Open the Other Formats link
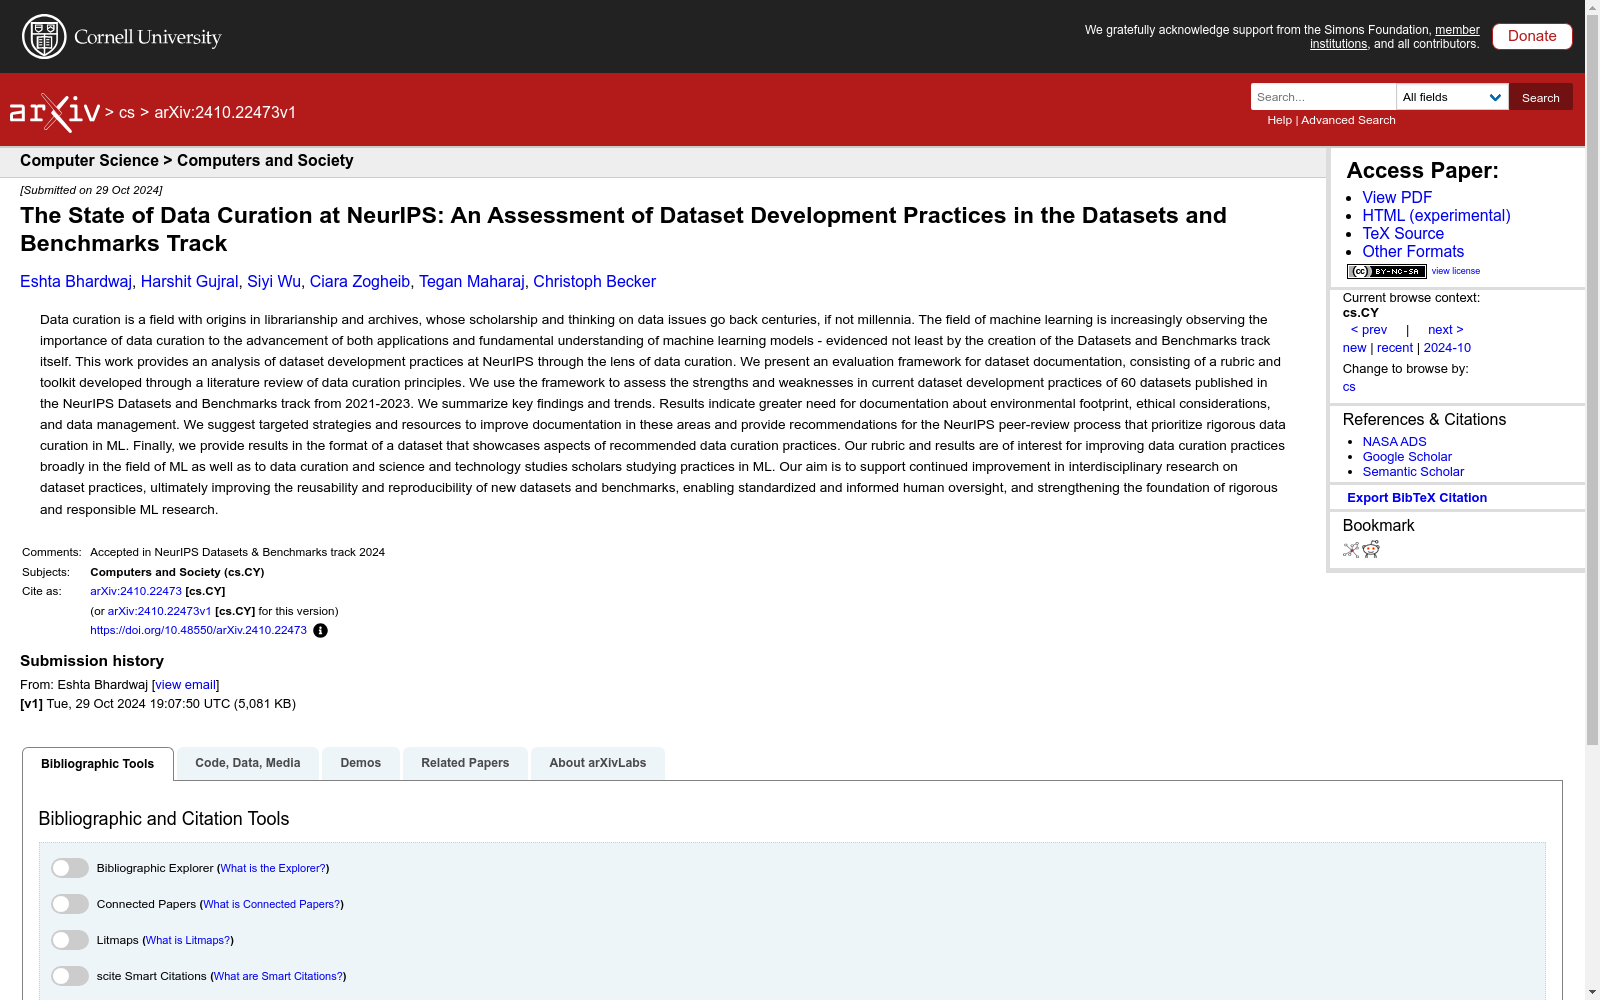Screen dimensions: 1600x1000 (1413, 252)
